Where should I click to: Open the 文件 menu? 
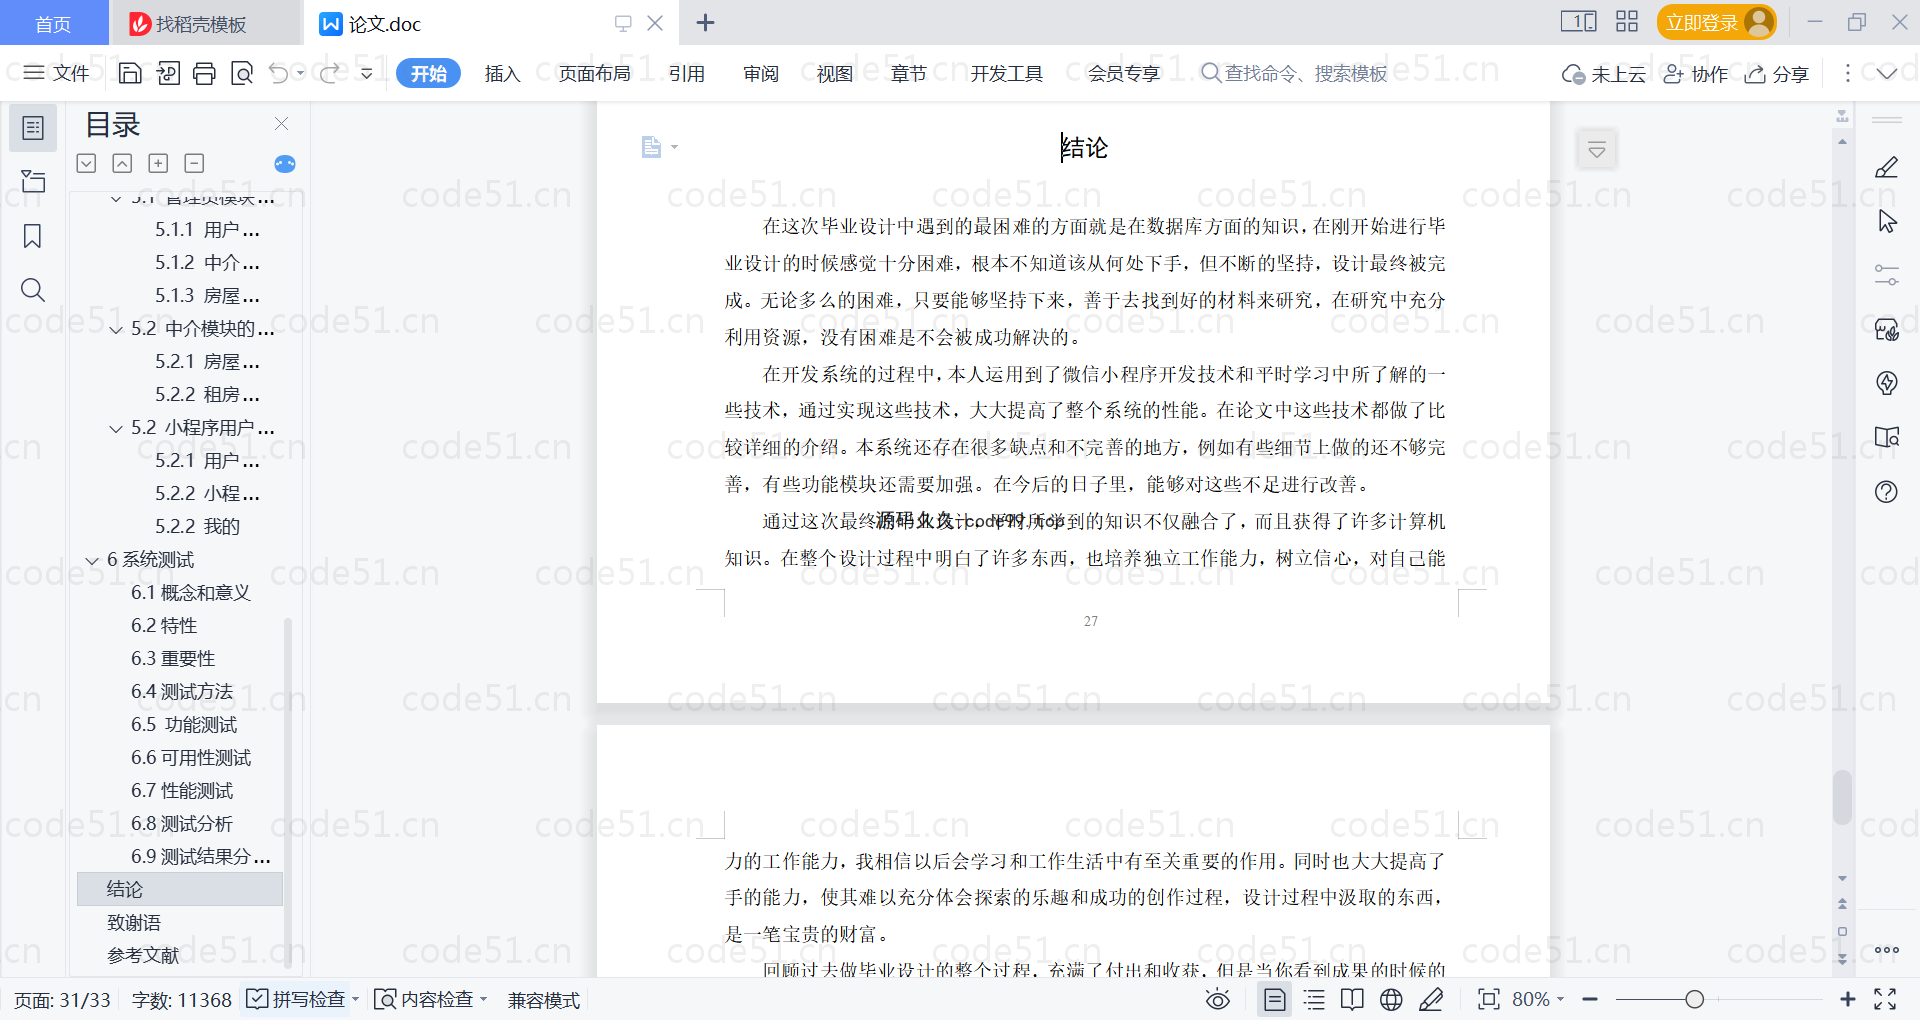[57, 73]
